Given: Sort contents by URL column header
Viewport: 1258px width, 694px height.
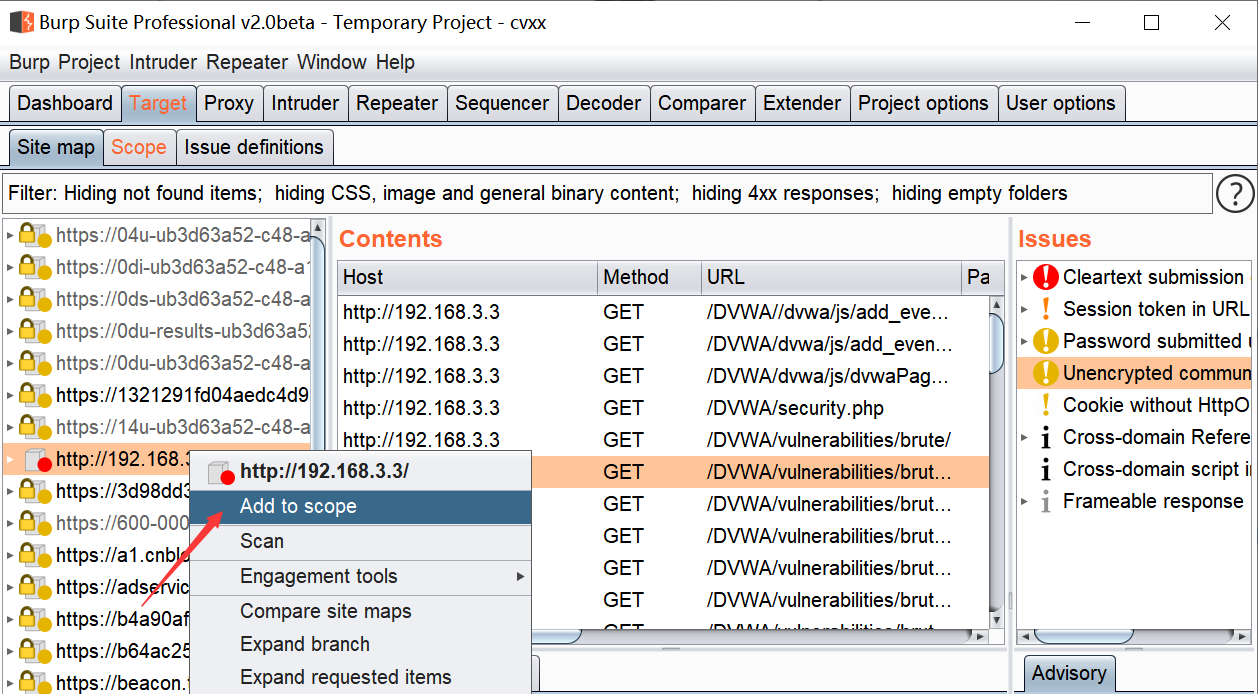Looking at the screenshot, I should tap(831, 277).
